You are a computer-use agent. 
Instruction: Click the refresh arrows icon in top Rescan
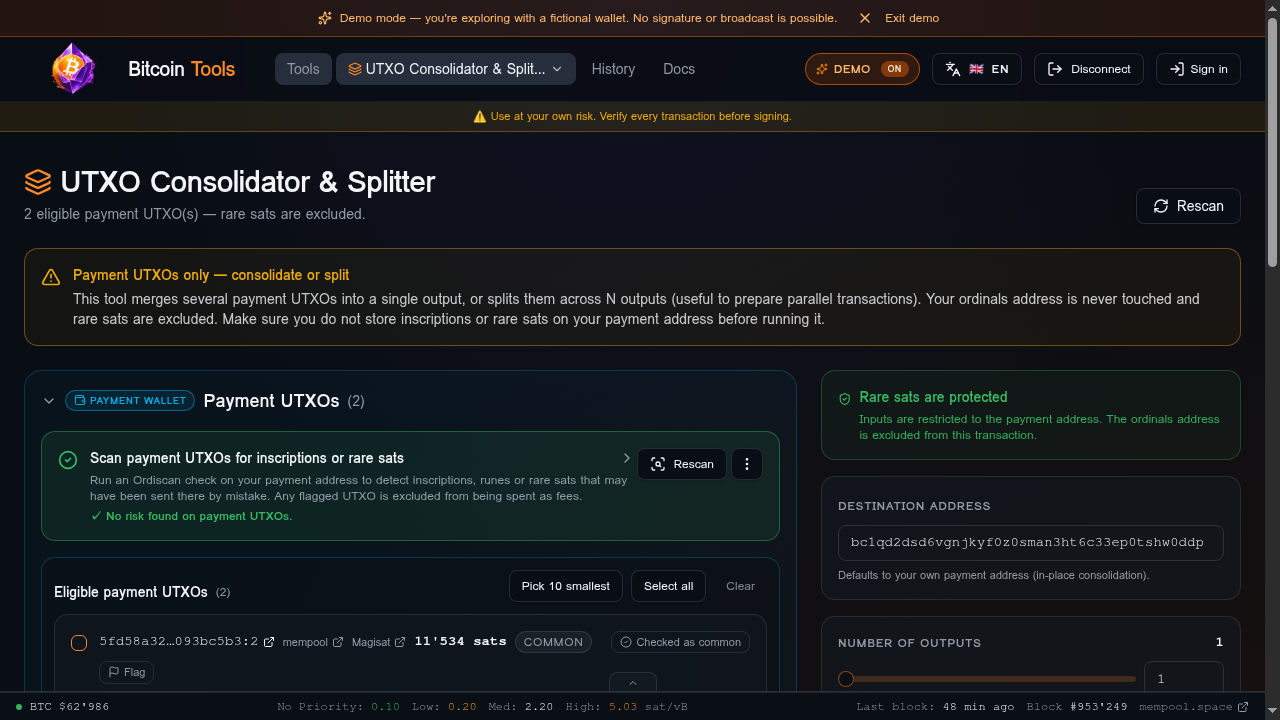(x=1161, y=206)
